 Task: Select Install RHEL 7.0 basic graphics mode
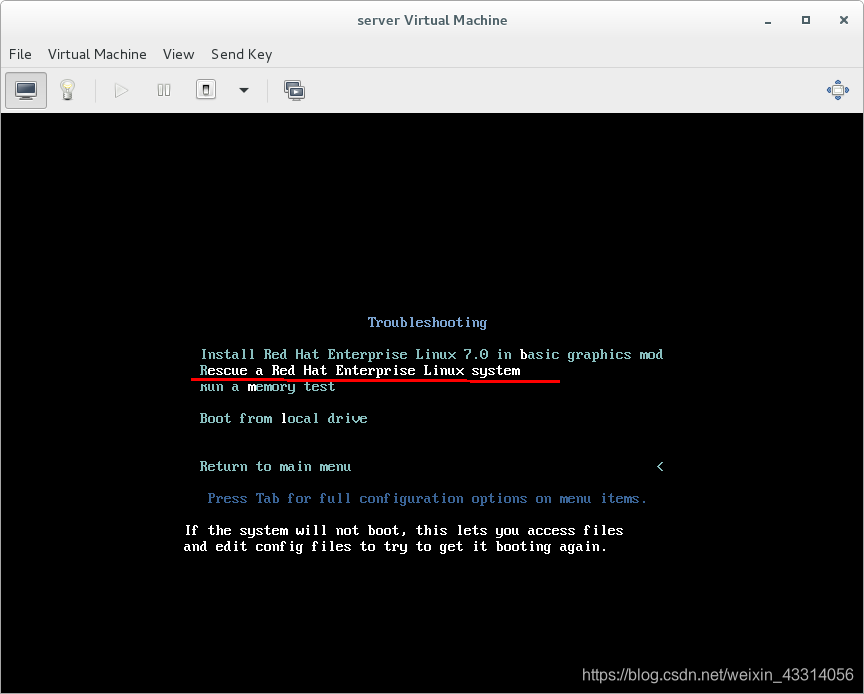coord(431,354)
